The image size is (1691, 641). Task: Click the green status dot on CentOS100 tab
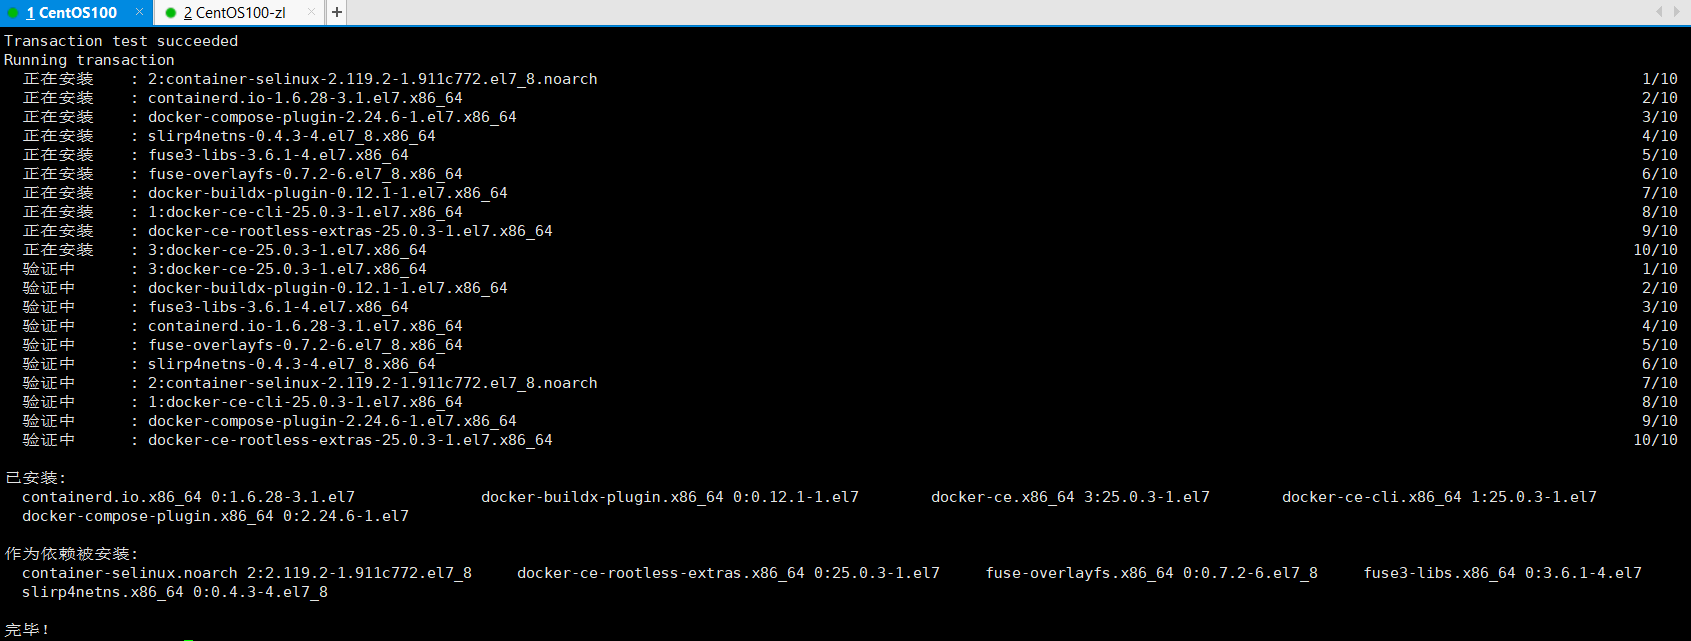click(x=13, y=13)
